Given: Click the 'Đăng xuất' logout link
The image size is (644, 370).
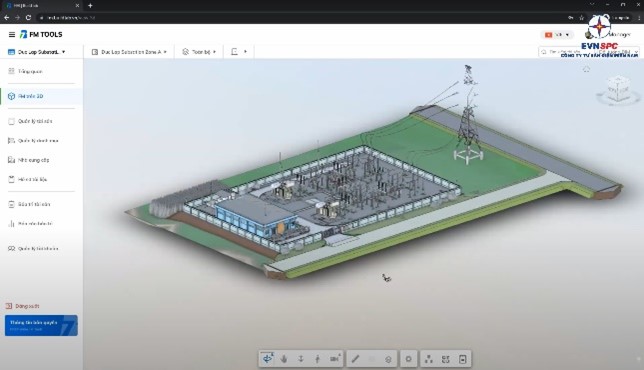Looking at the screenshot, I should (23, 306).
